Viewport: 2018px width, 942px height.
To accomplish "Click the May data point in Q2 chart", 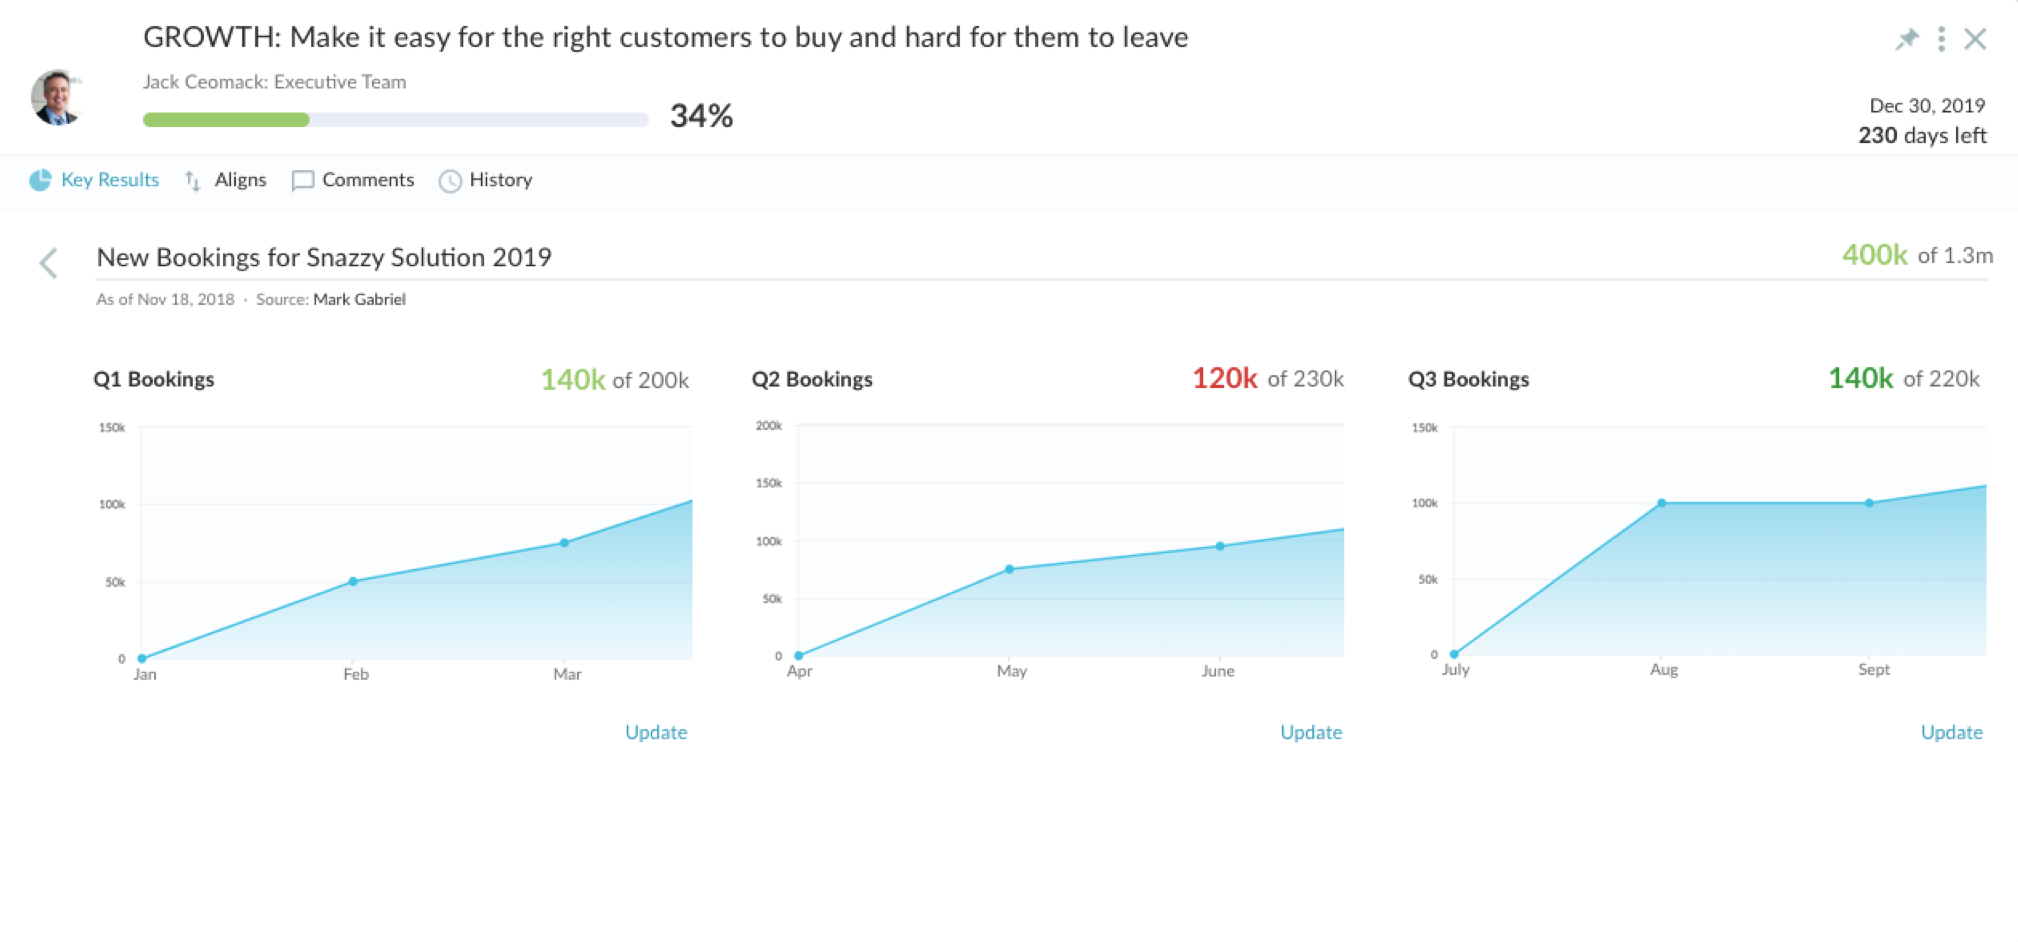I will [x=1009, y=569].
